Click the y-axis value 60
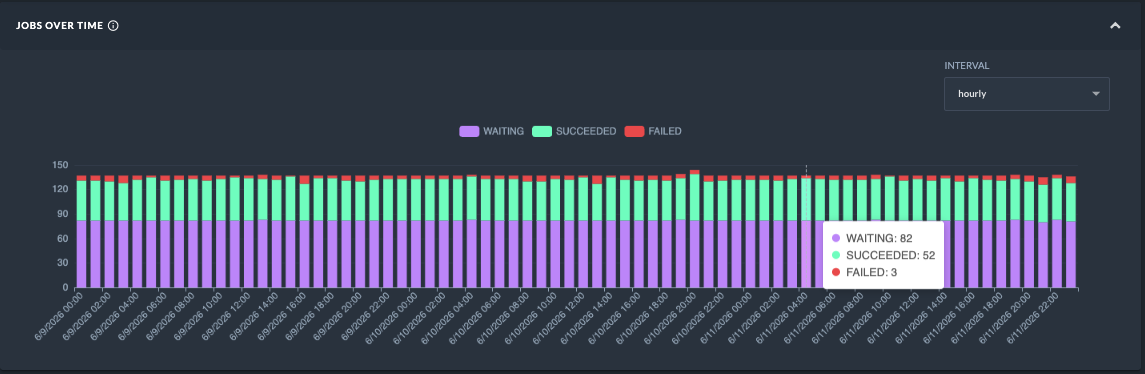Image resolution: width=1145 pixels, height=374 pixels. (x=63, y=238)
